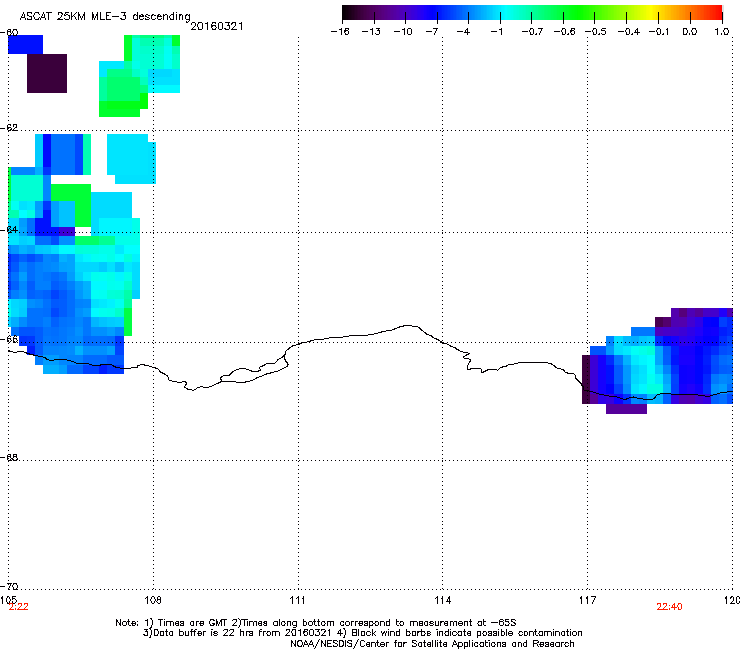This screenshot has width=740, height=650.
Task: Click the -0.4 value on the color scale
Action: pyautogui.click(x=628, y=32)
